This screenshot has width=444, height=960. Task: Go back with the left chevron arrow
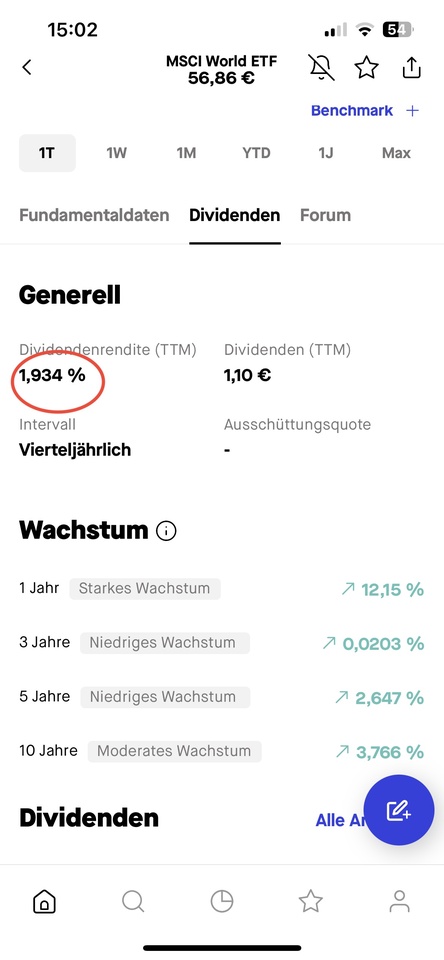pos(26,67)
